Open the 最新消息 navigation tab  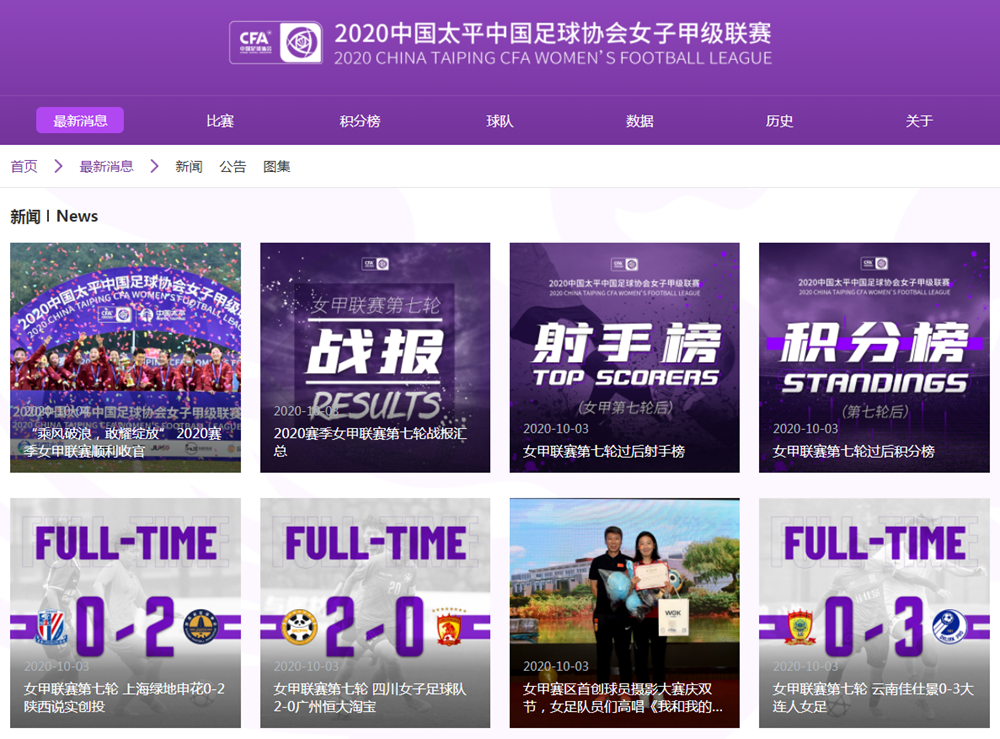(x=80, y=121)
